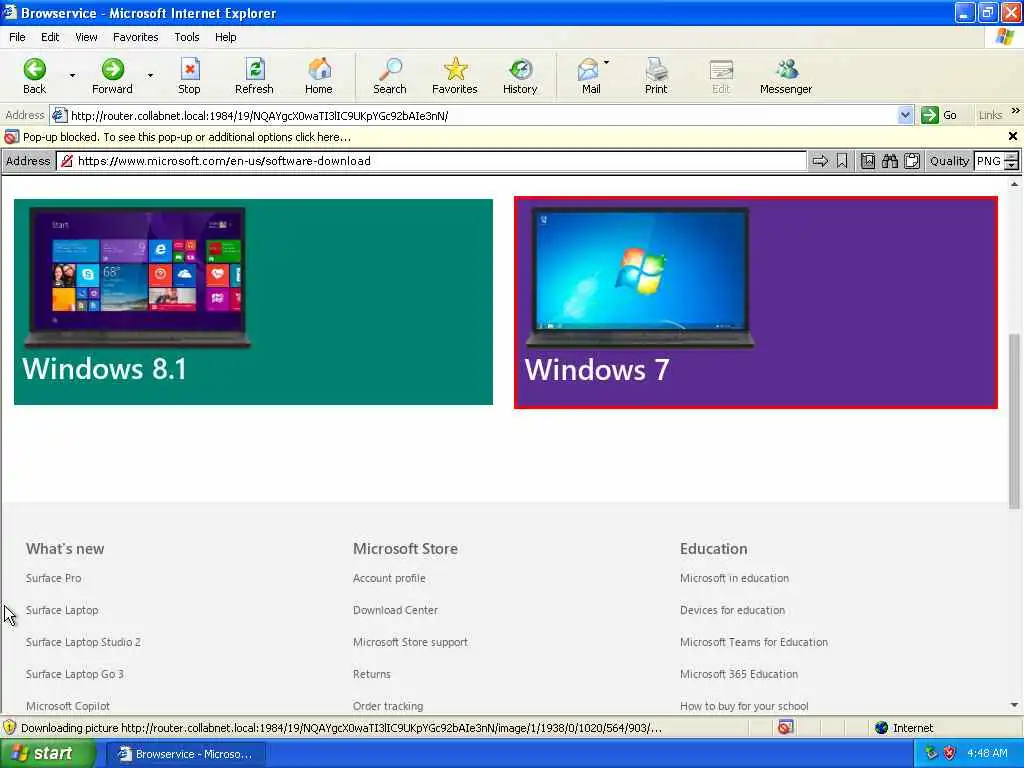Open the Download Center link
Image resolution: width=1024 pixels, height=768 pixels.
tap(395, 610)
